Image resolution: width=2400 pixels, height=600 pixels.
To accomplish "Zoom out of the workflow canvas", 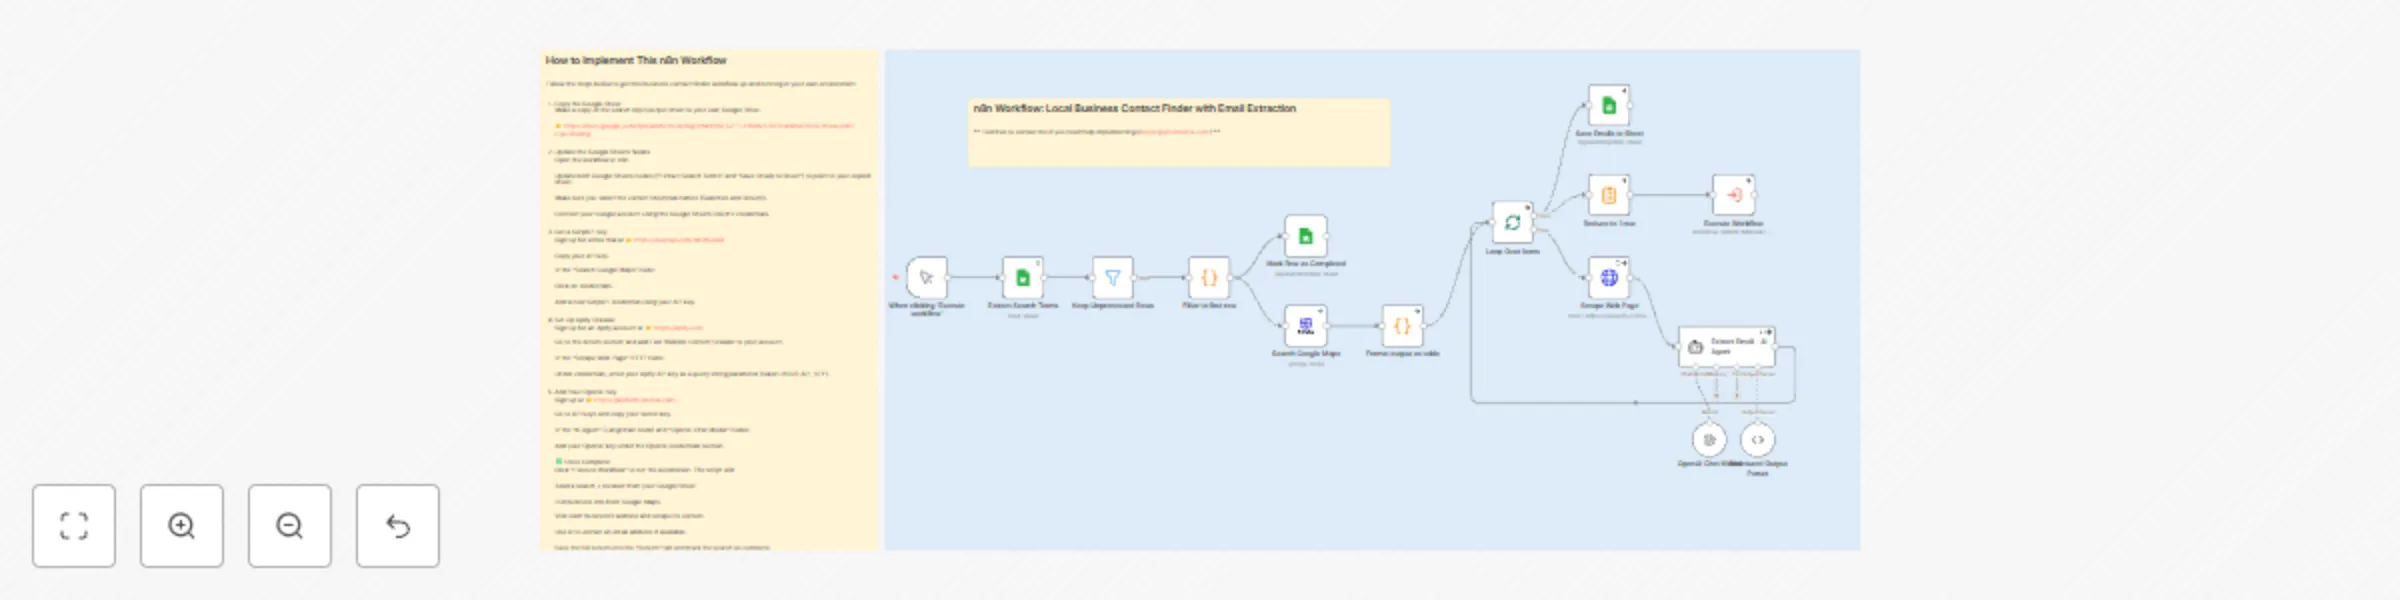I will tap(290, 526).
